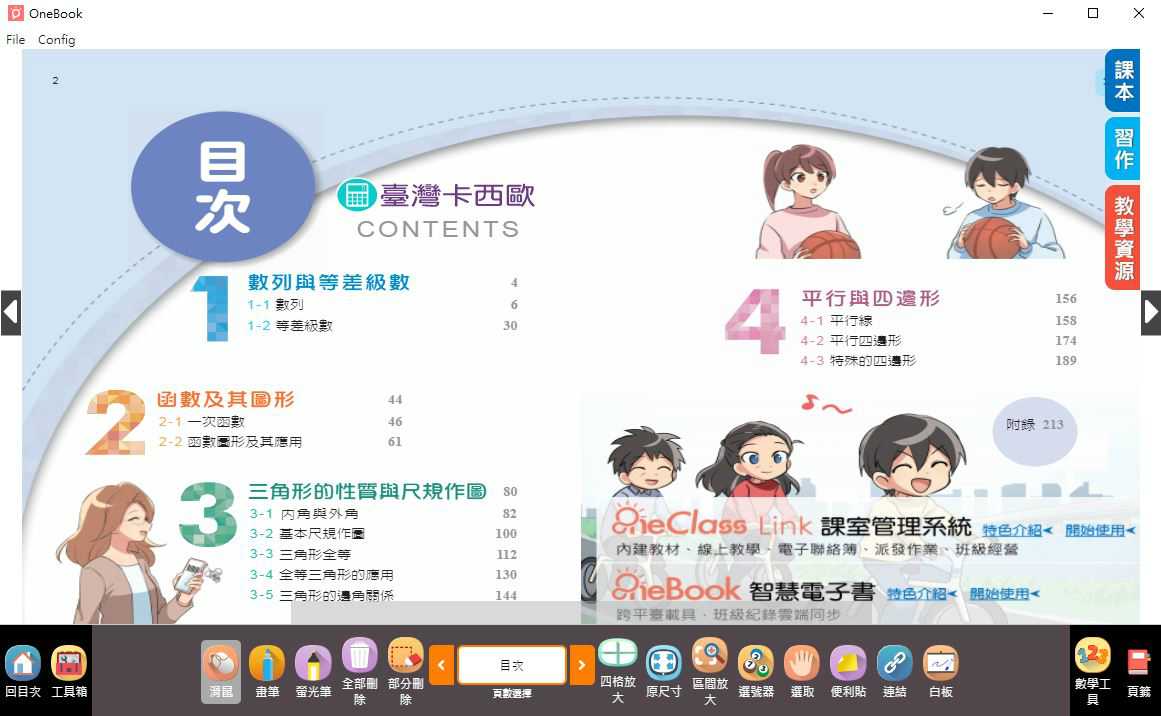
Task: Flip to previous page using left edge arrow
Action: click(10, 312)
